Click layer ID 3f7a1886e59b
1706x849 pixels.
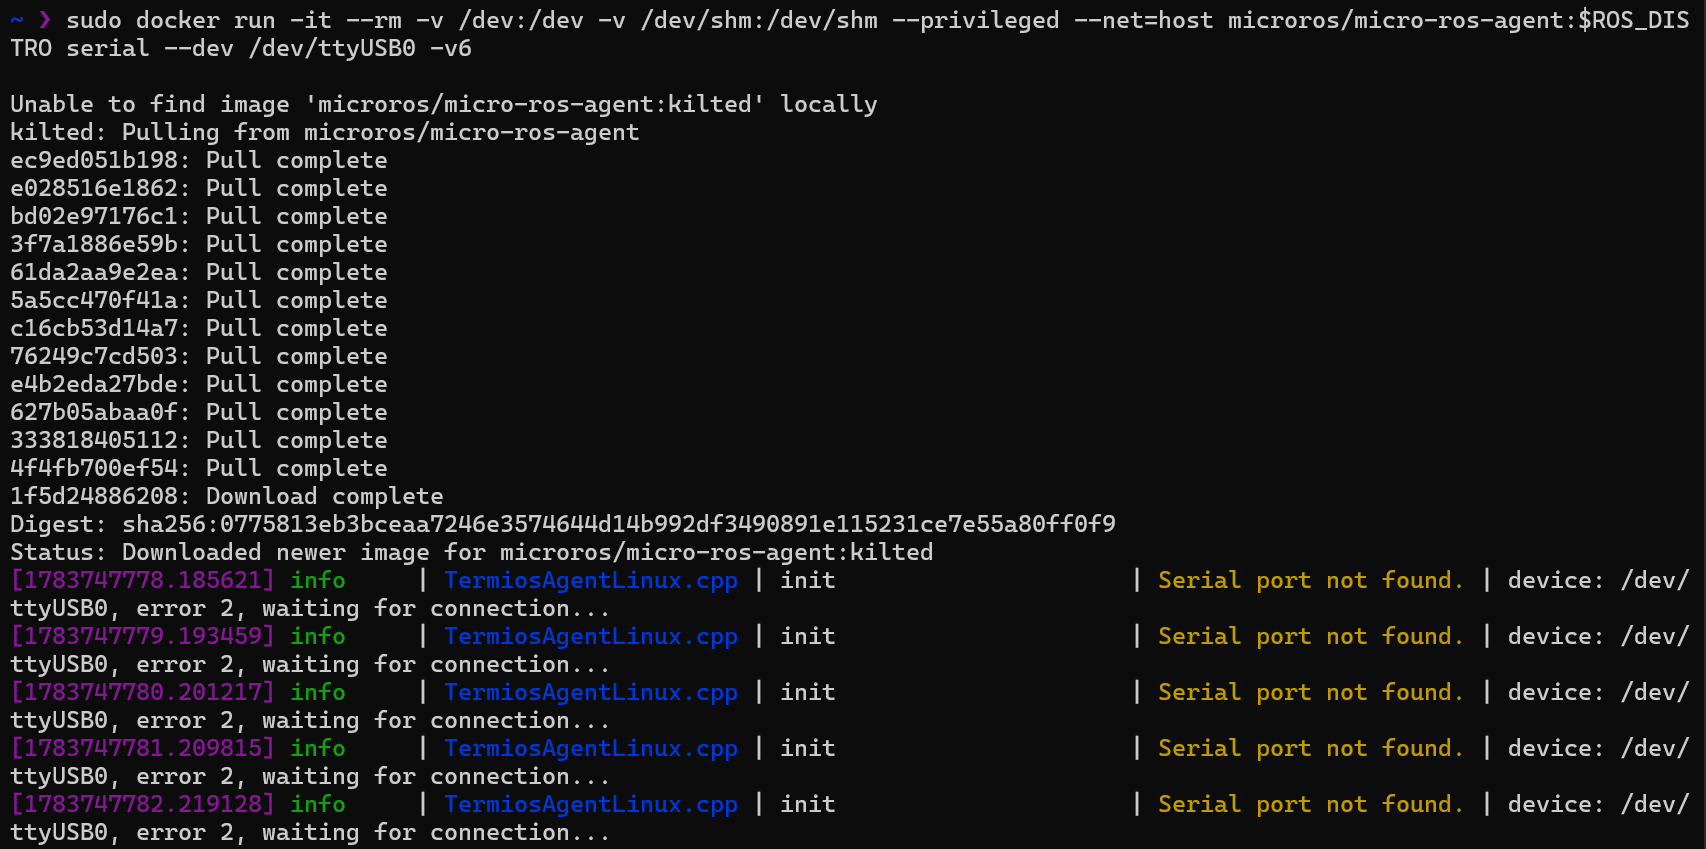94,244
